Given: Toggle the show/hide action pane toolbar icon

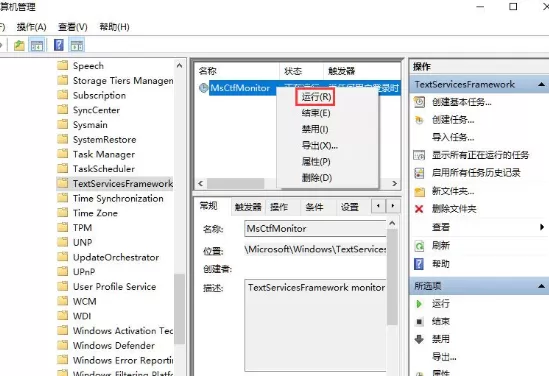Looking at the screenshot, I should click(77, 45).
